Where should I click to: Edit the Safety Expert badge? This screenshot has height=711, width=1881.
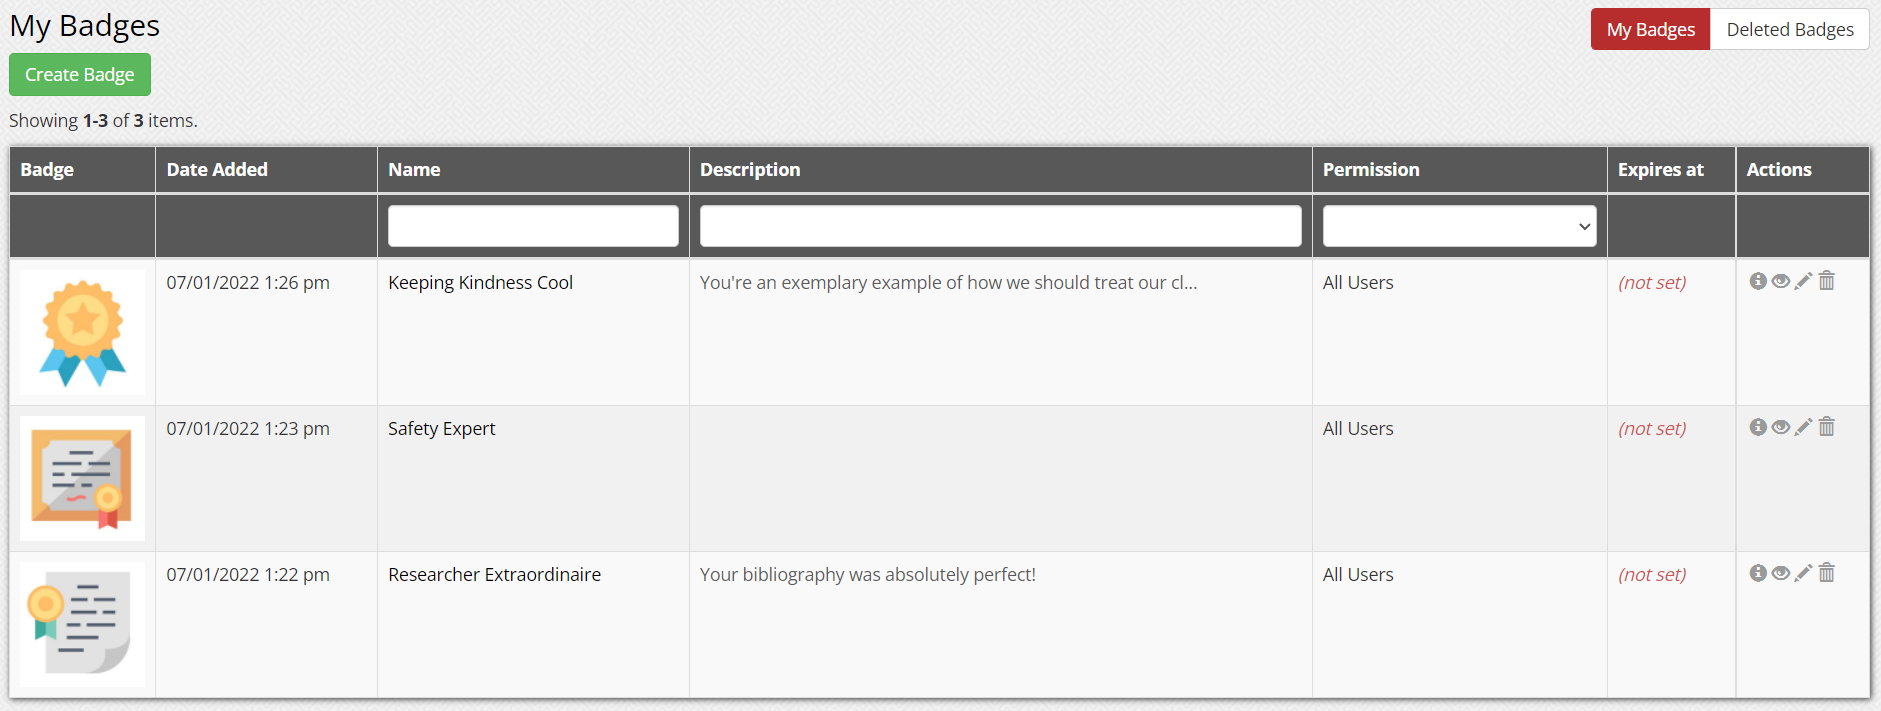coord(1803,427)
